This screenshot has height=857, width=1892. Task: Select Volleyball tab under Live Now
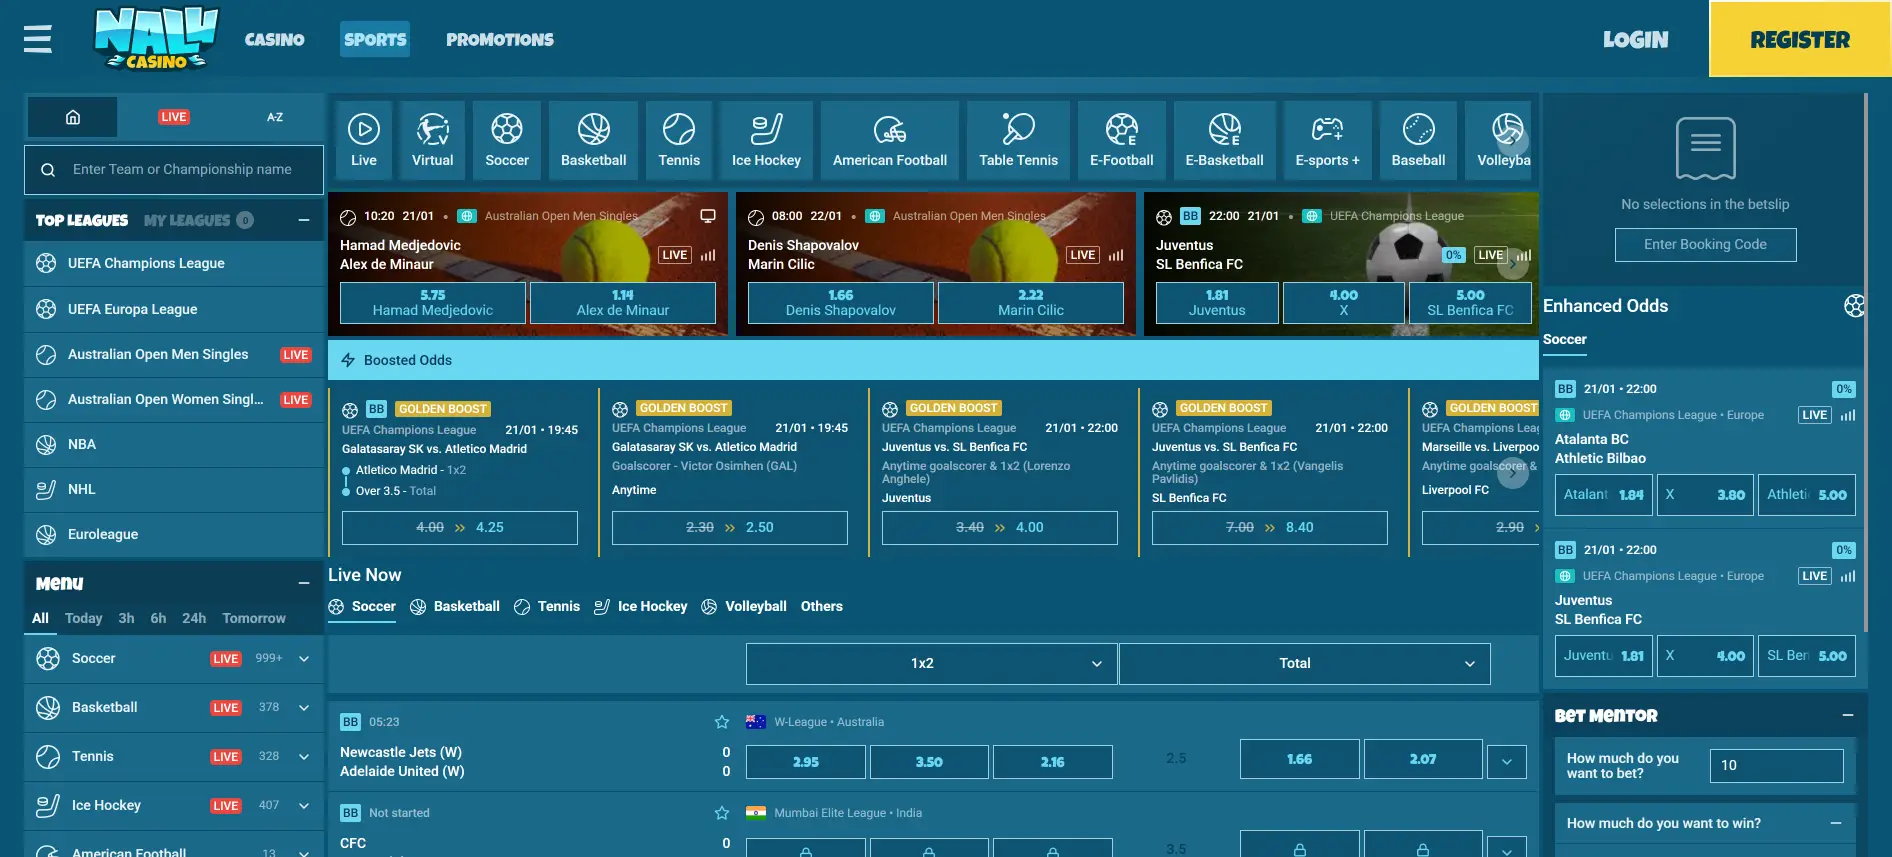pyautogui.click(x=744, y=607)
